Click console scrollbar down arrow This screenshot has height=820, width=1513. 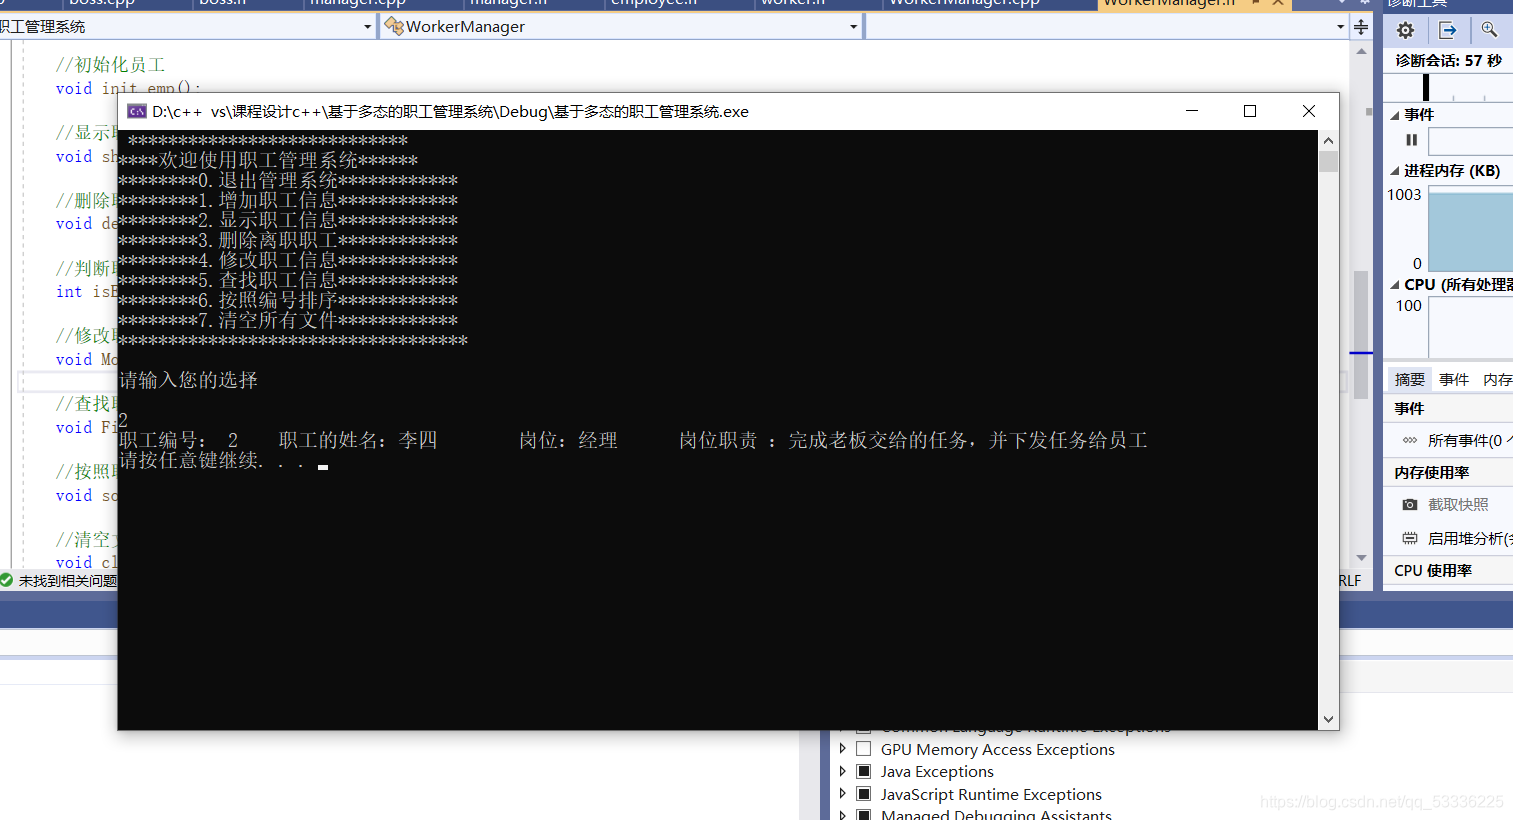point(1328,719)
